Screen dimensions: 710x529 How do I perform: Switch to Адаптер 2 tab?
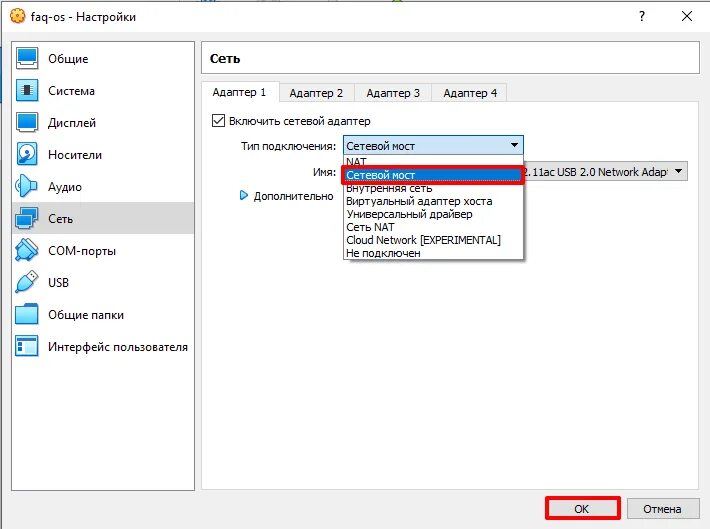pyautogui.click(x=317, y=93)
